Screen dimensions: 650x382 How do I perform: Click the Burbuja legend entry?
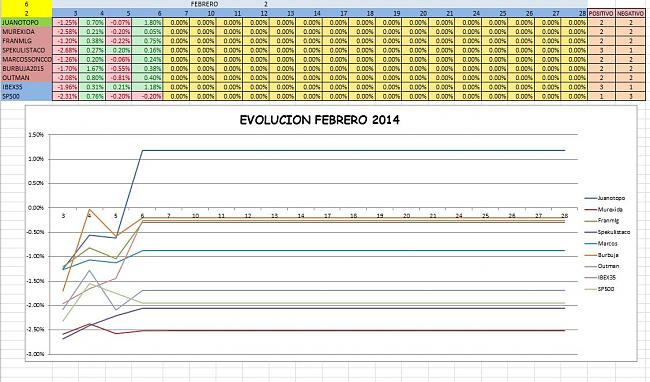(601, 255)
